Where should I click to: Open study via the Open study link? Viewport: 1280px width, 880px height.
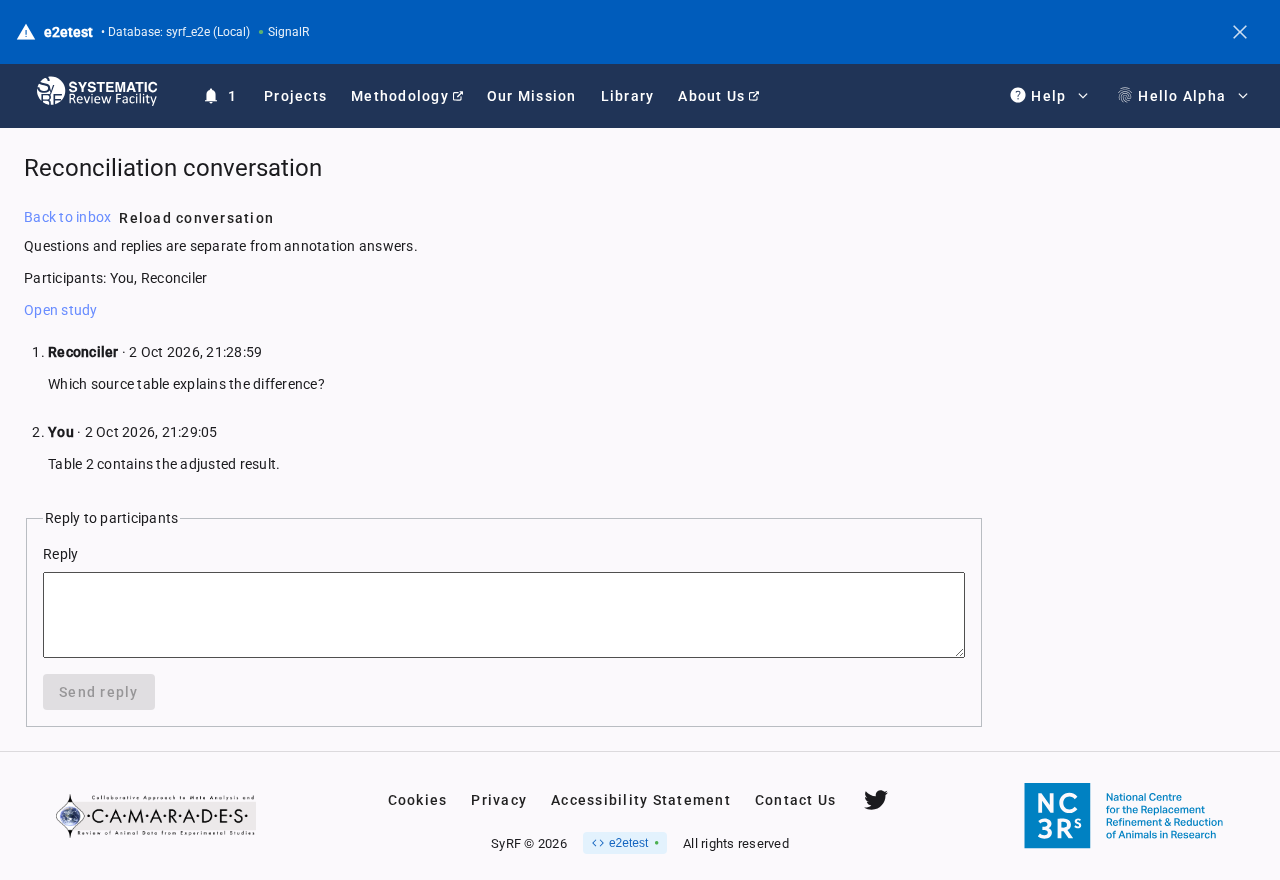60,310
